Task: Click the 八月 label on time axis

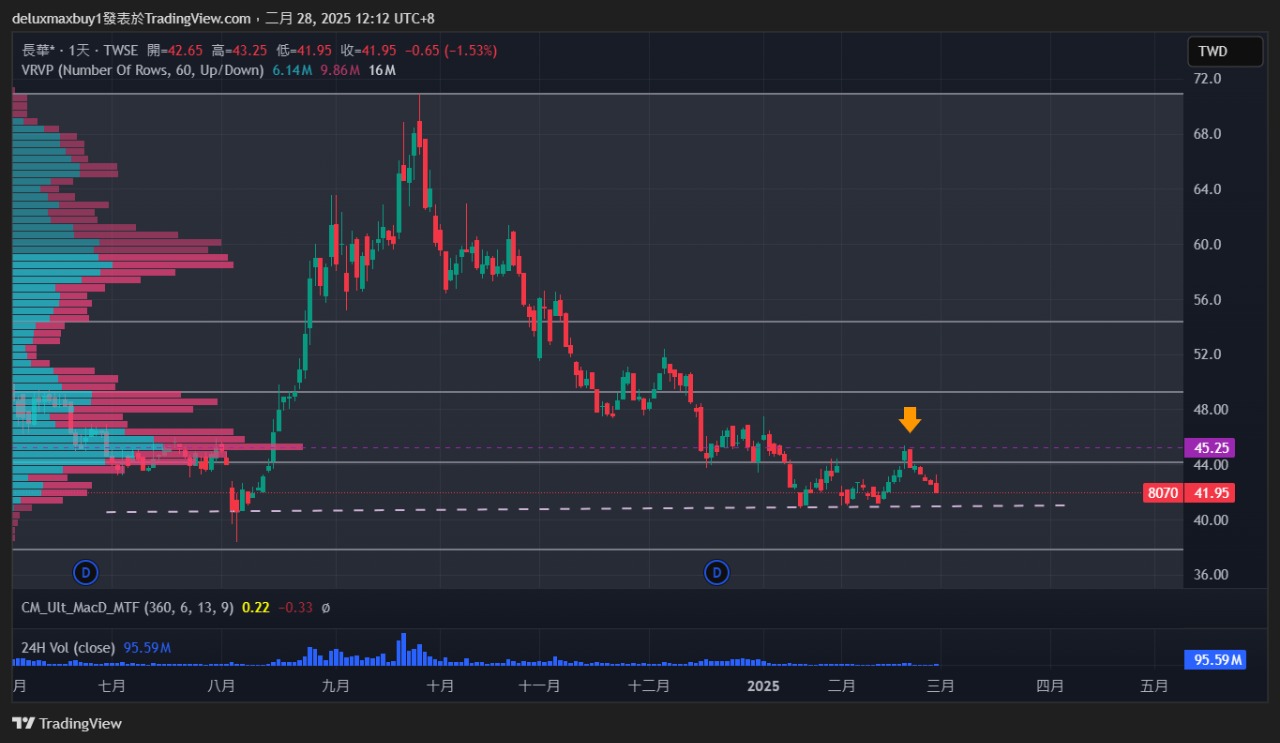Action: [x=221, y=686]
